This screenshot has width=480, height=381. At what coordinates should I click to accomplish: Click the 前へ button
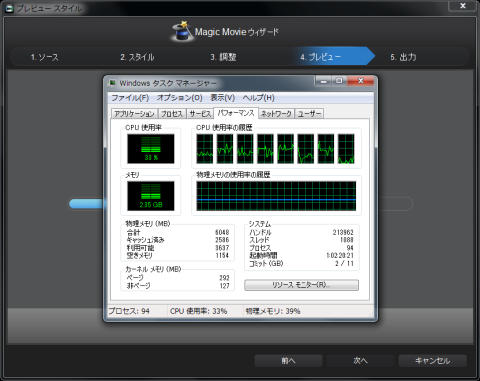coord(288,361)
